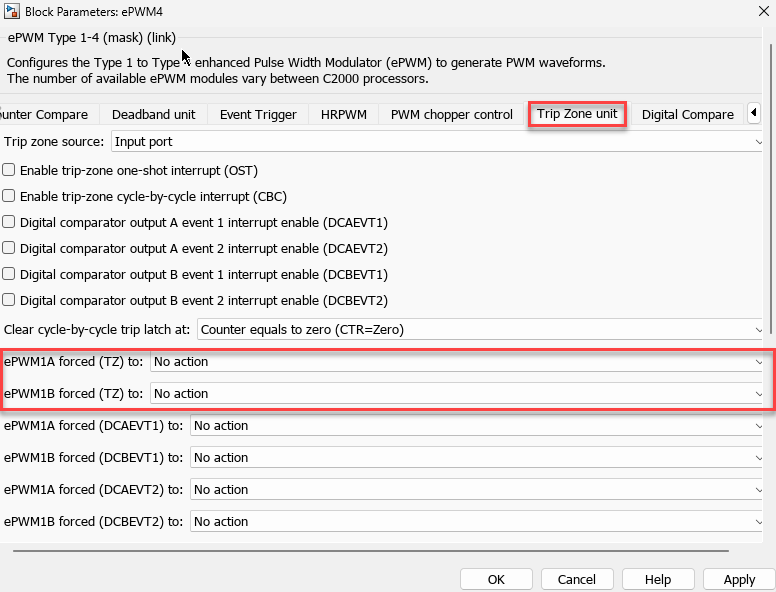Click the OK button
This screenshot has width=776, height=592.
(496, 579)
